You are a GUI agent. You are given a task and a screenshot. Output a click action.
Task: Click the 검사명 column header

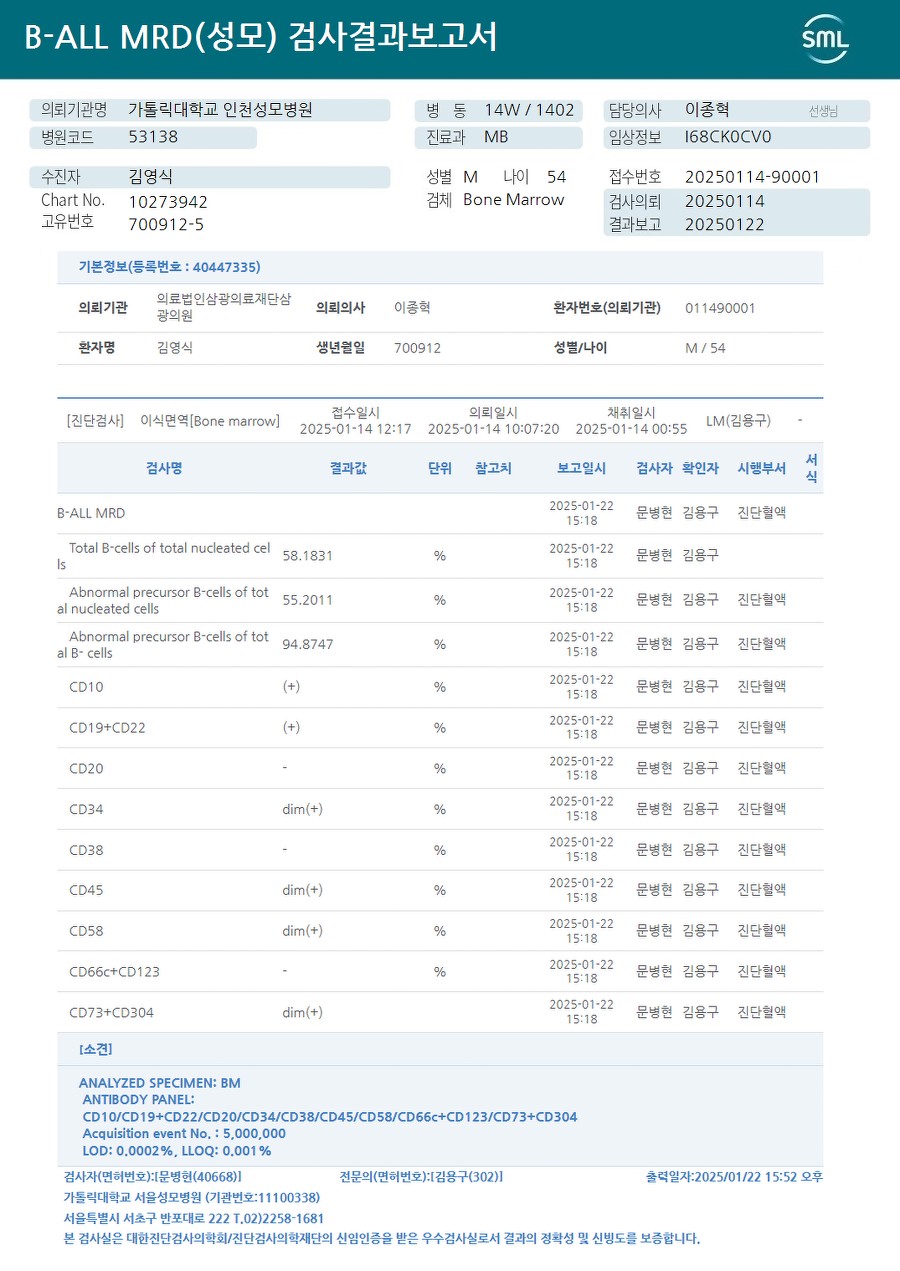click(x=164, y=468)
